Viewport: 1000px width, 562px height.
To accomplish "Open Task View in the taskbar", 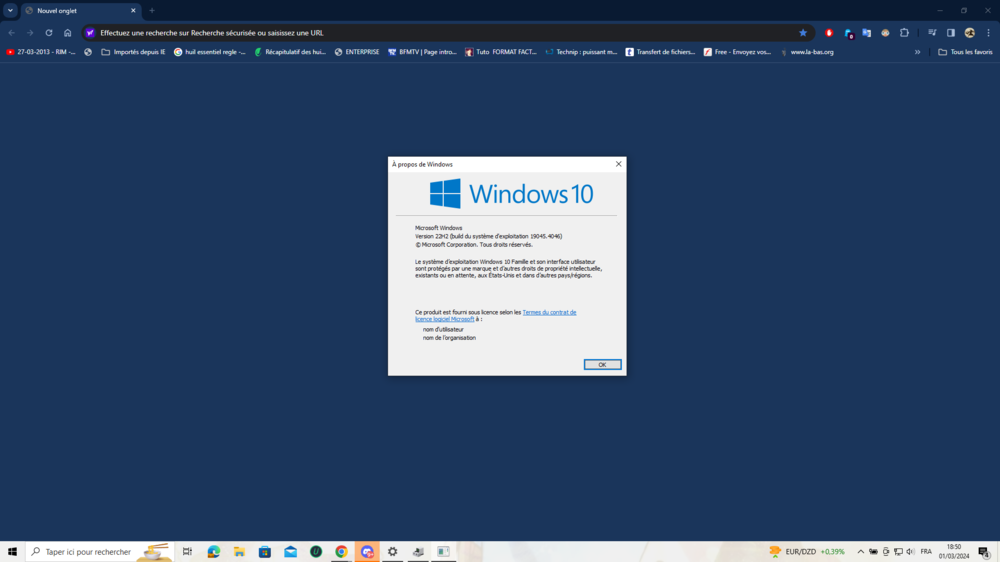I will pos(187,551).
